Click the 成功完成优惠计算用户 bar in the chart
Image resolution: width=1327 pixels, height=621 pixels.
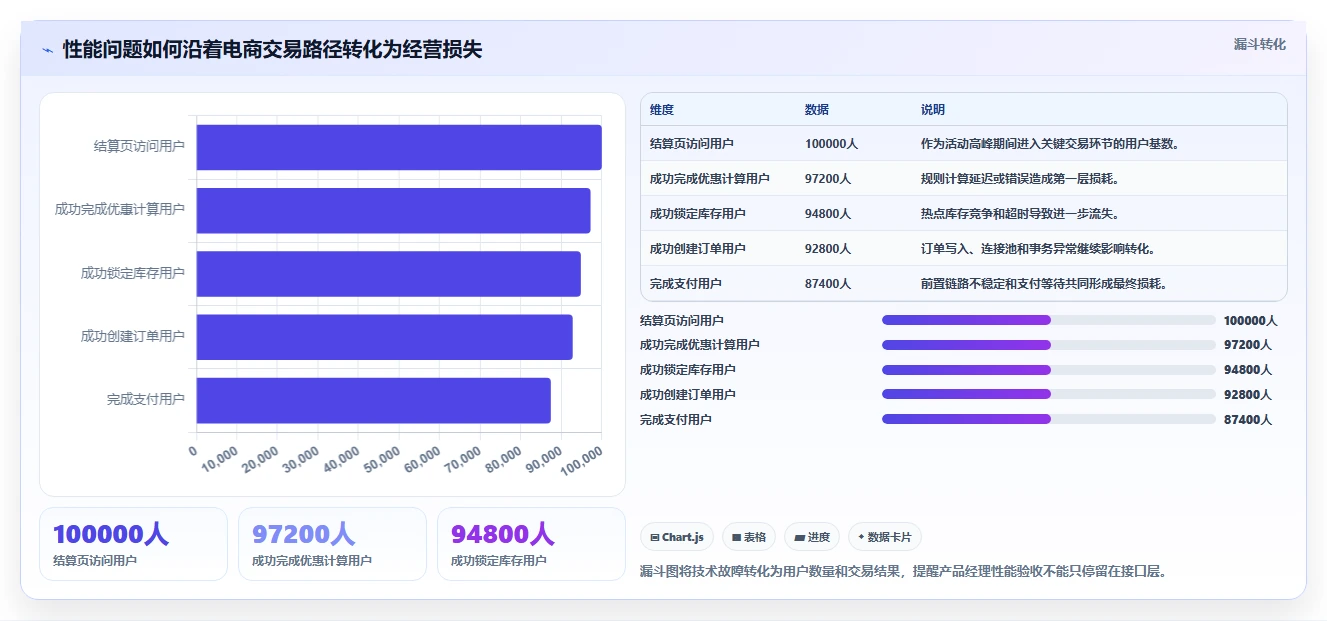click(x=394, y=210)
